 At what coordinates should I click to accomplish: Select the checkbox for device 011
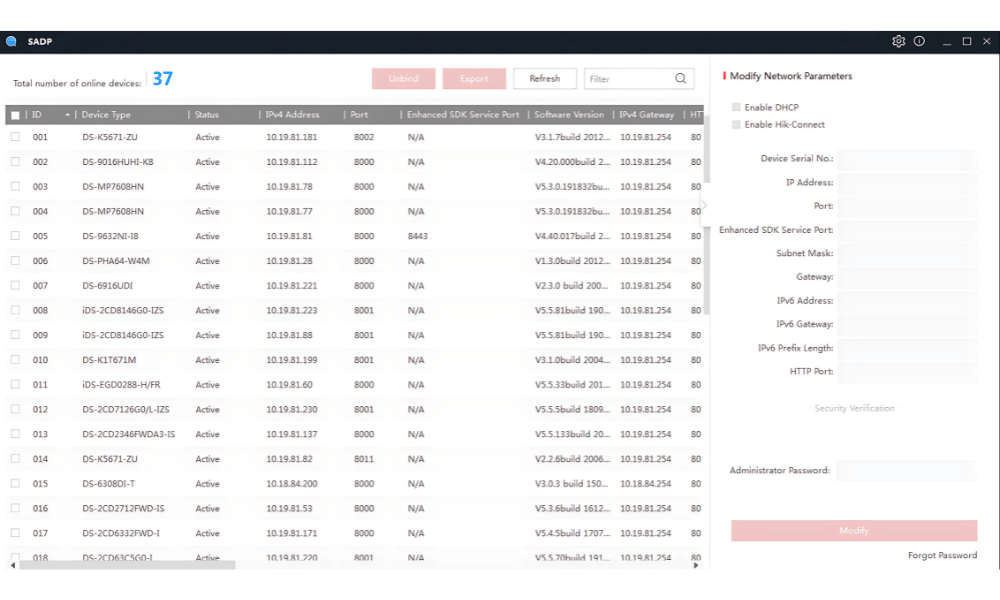click(15, 384)
